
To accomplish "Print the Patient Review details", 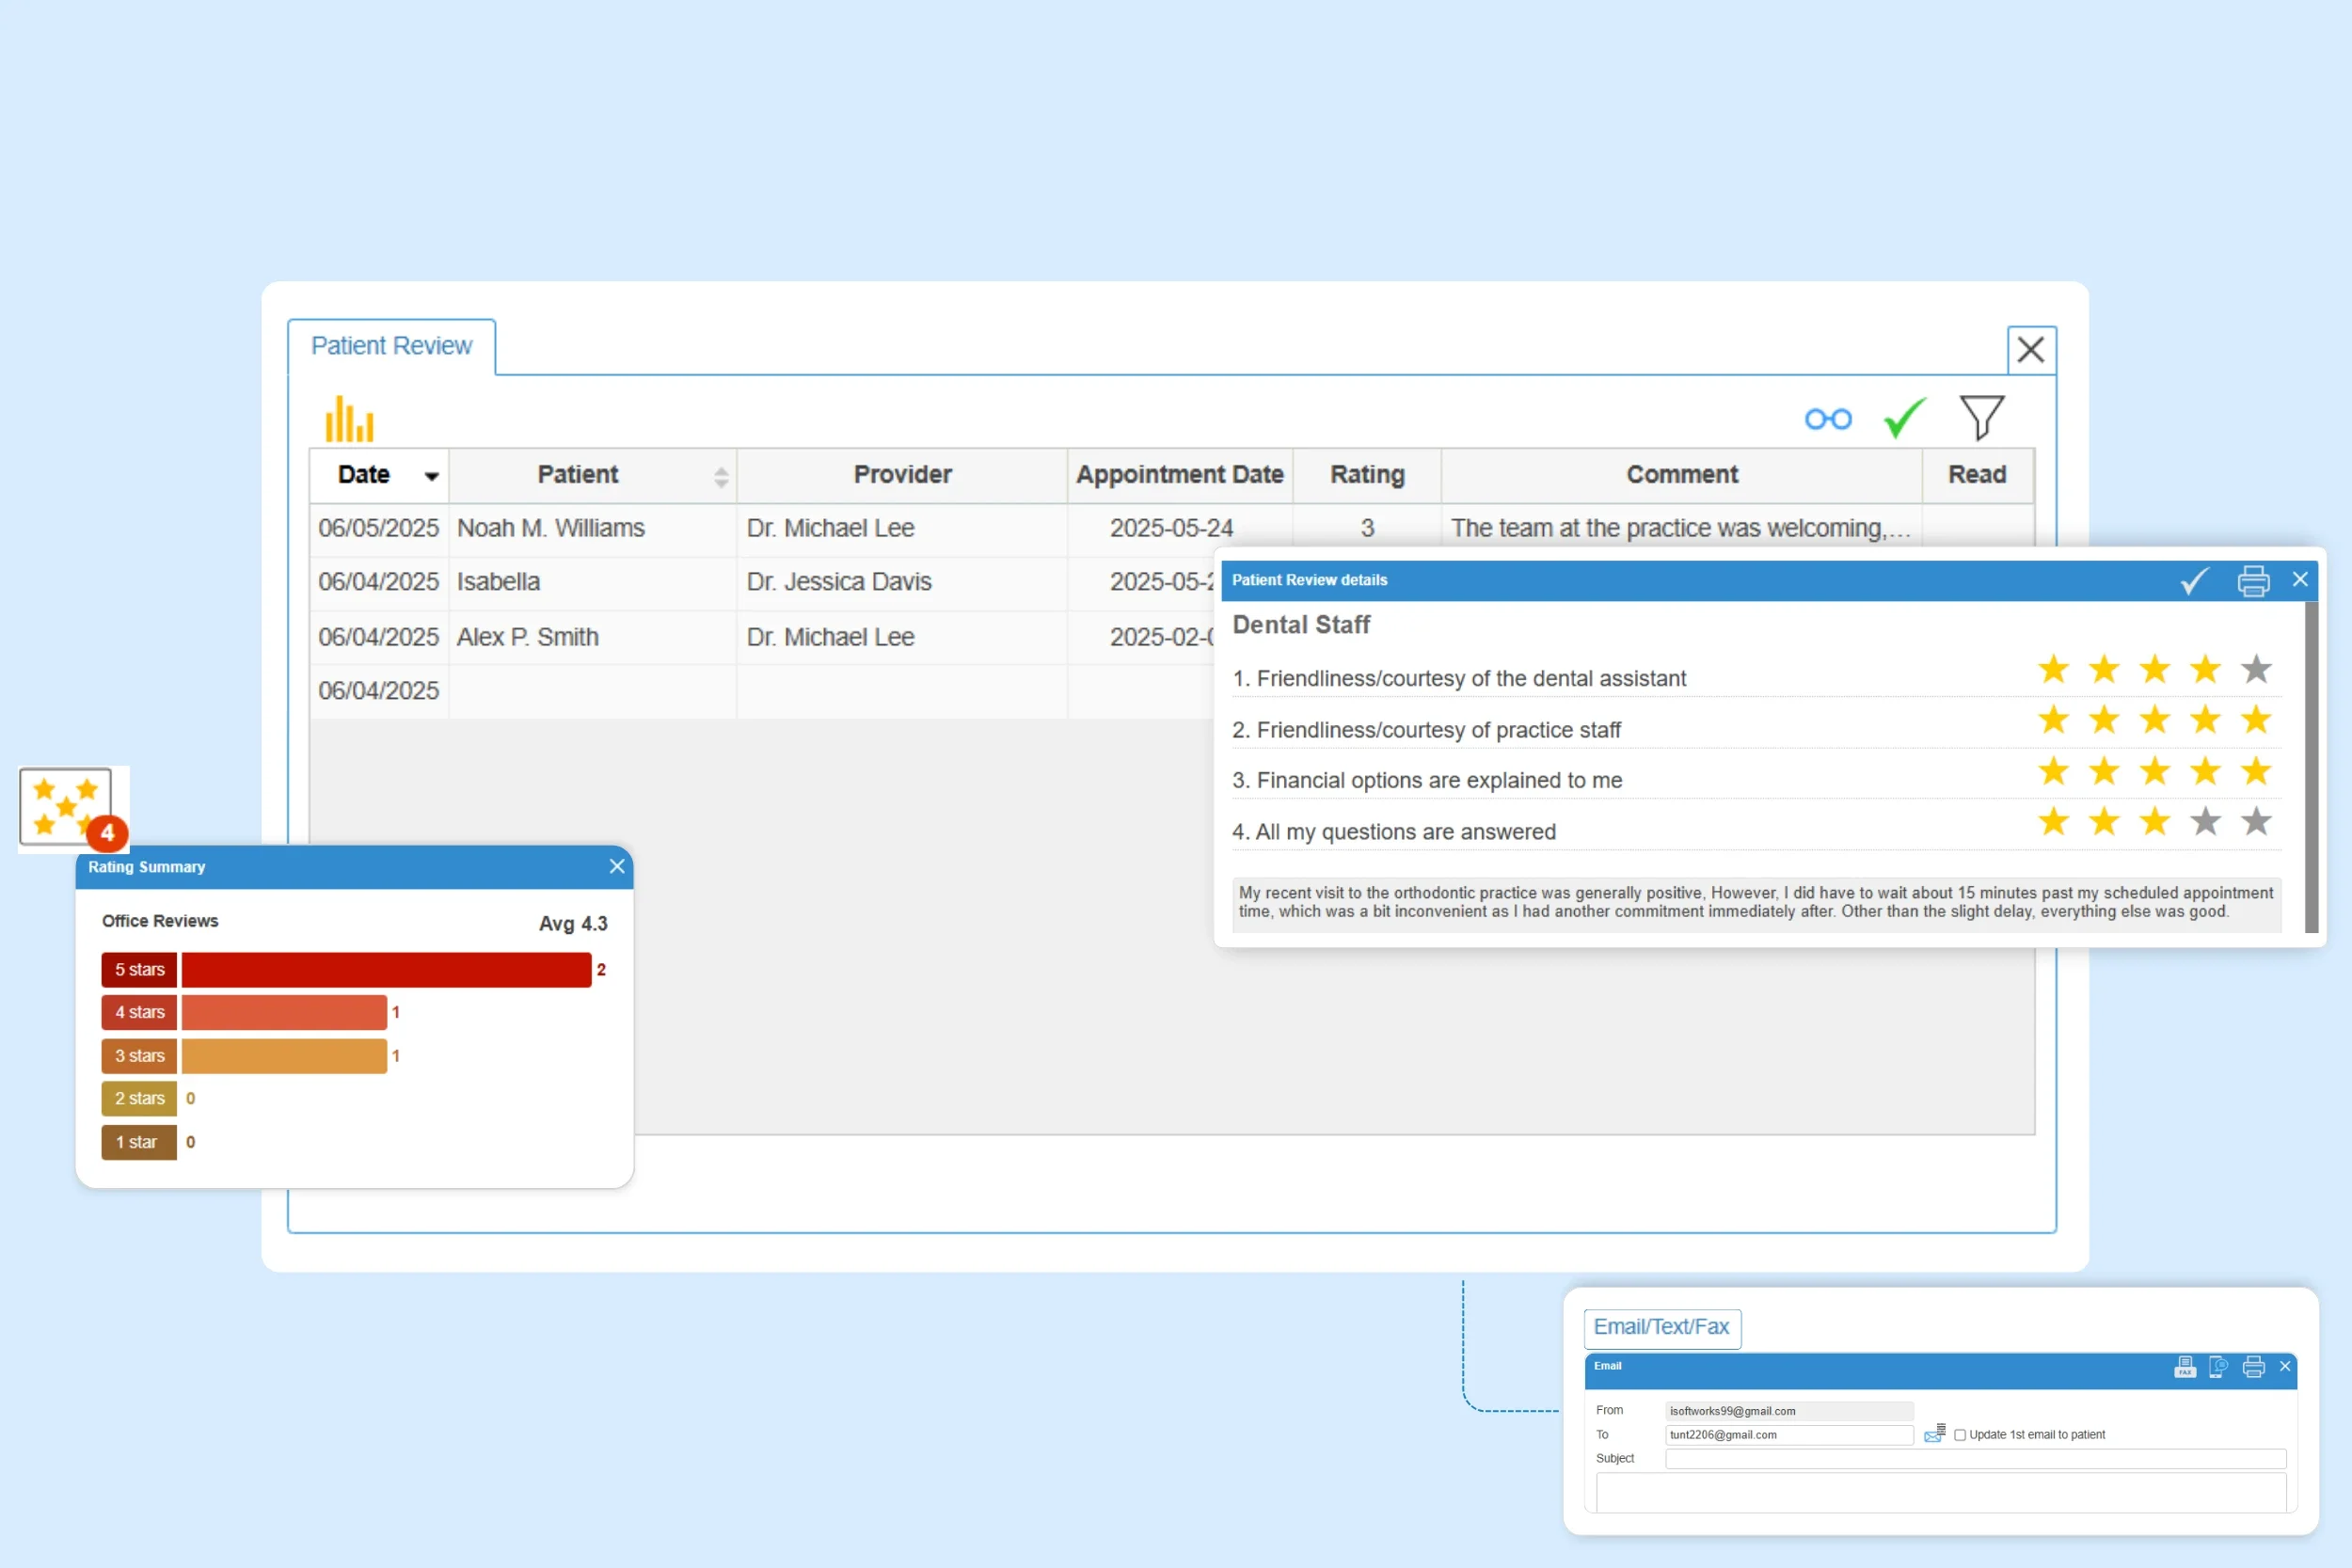I will tap(2252, 580).
